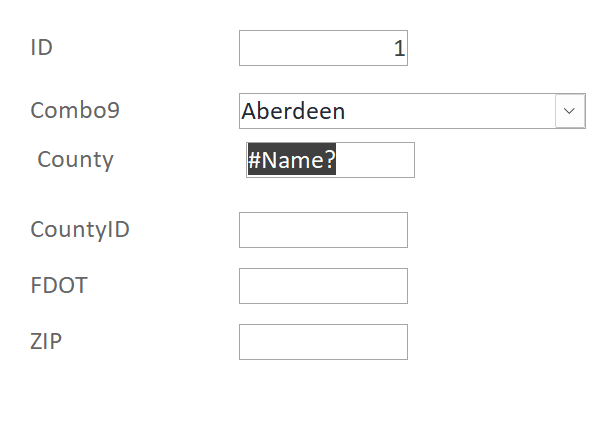603x445 pixels.
Task: Click the Aberdeen text in Combo9
Action: (x=293, y=112)
